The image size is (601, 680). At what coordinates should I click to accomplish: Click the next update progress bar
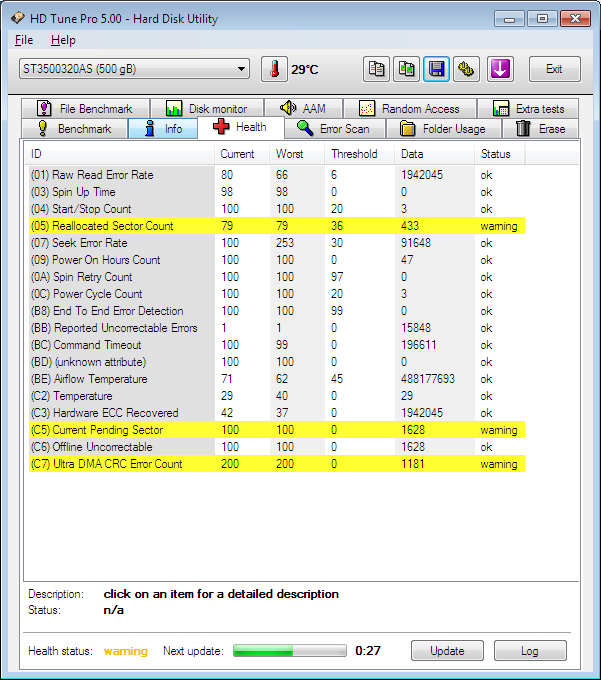290,651
